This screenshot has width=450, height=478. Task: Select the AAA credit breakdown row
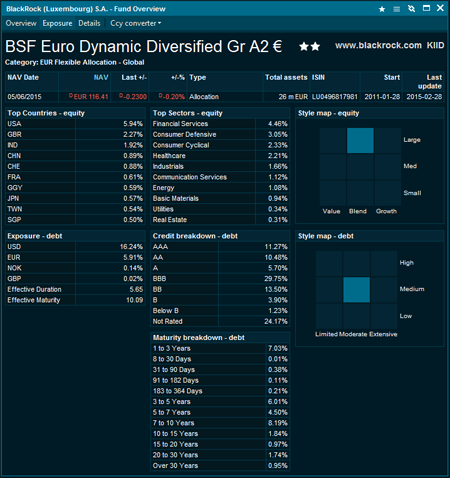pyautogui.click(x=220, y=247)
